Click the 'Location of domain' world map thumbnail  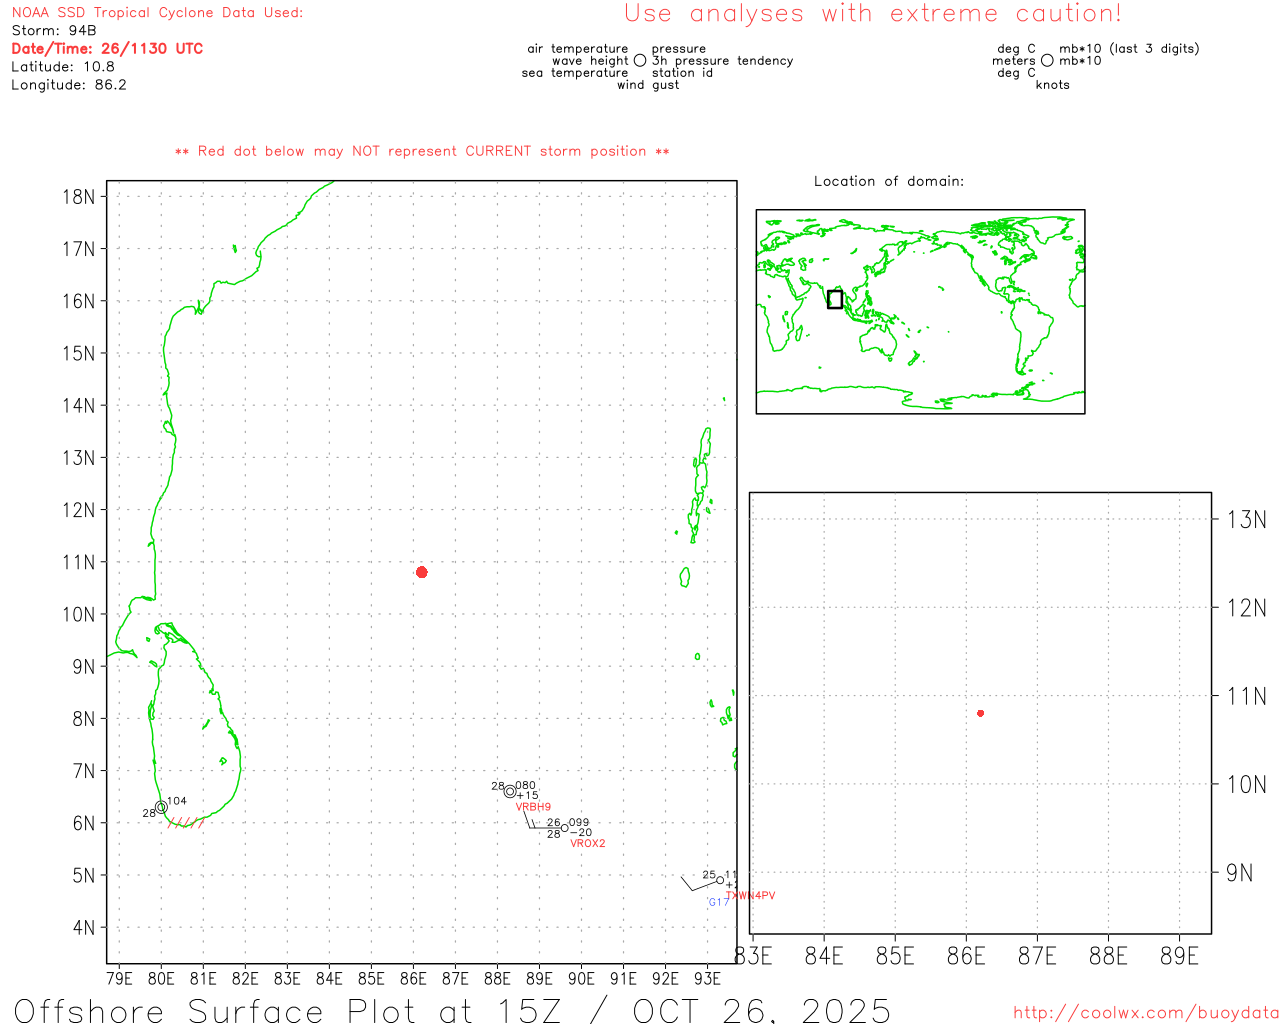tap(920, 311)
